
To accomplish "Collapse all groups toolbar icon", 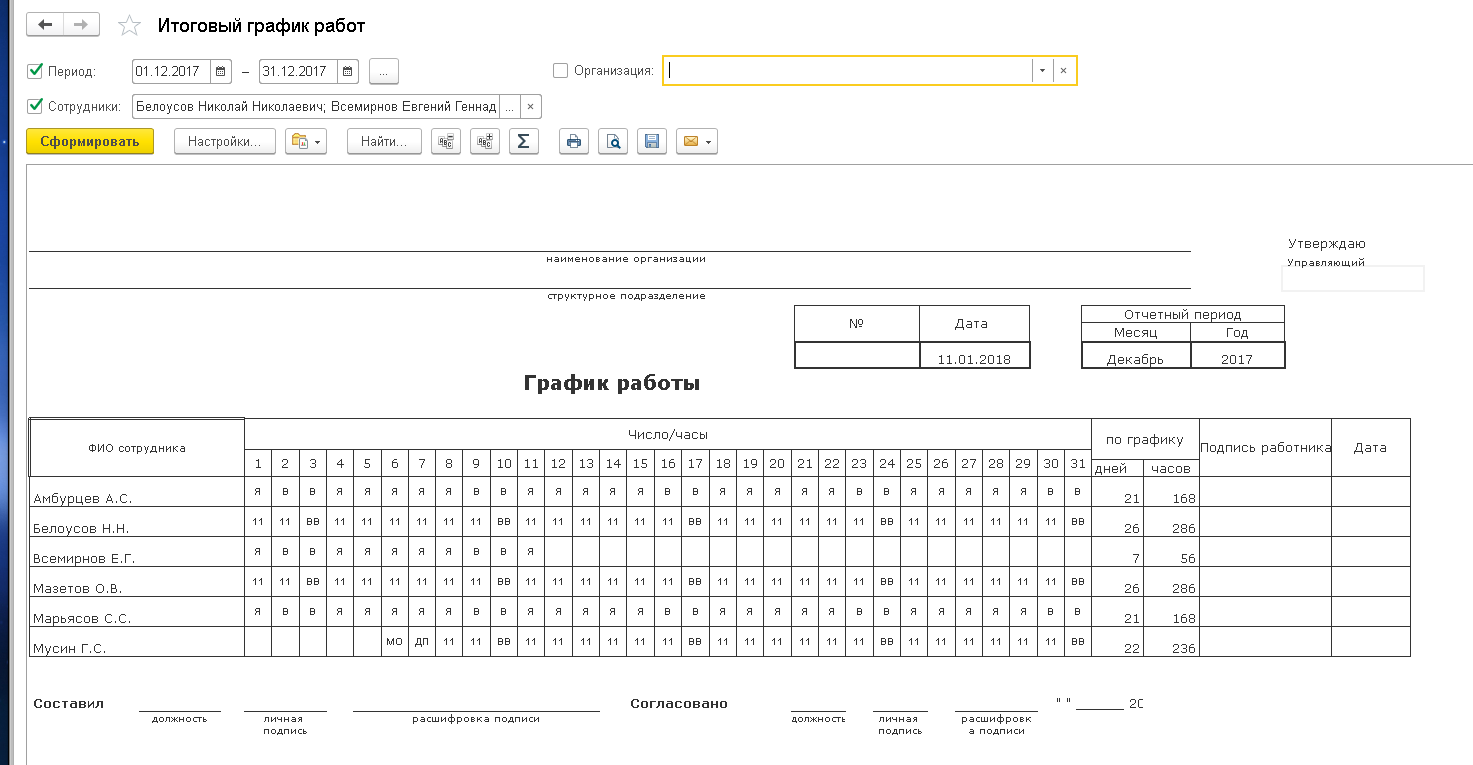I will point(446,142).
